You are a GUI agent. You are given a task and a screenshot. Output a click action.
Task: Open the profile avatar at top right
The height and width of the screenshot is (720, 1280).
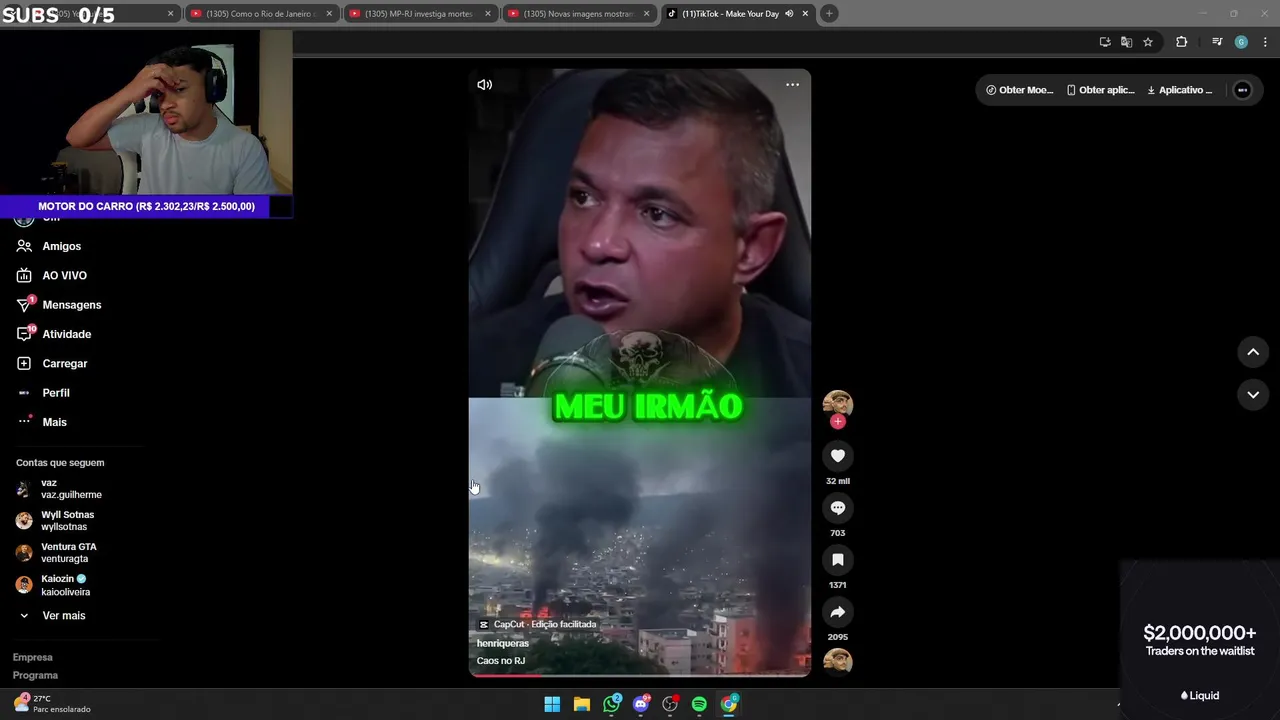pyautogui.click(x=1242, y=90)
